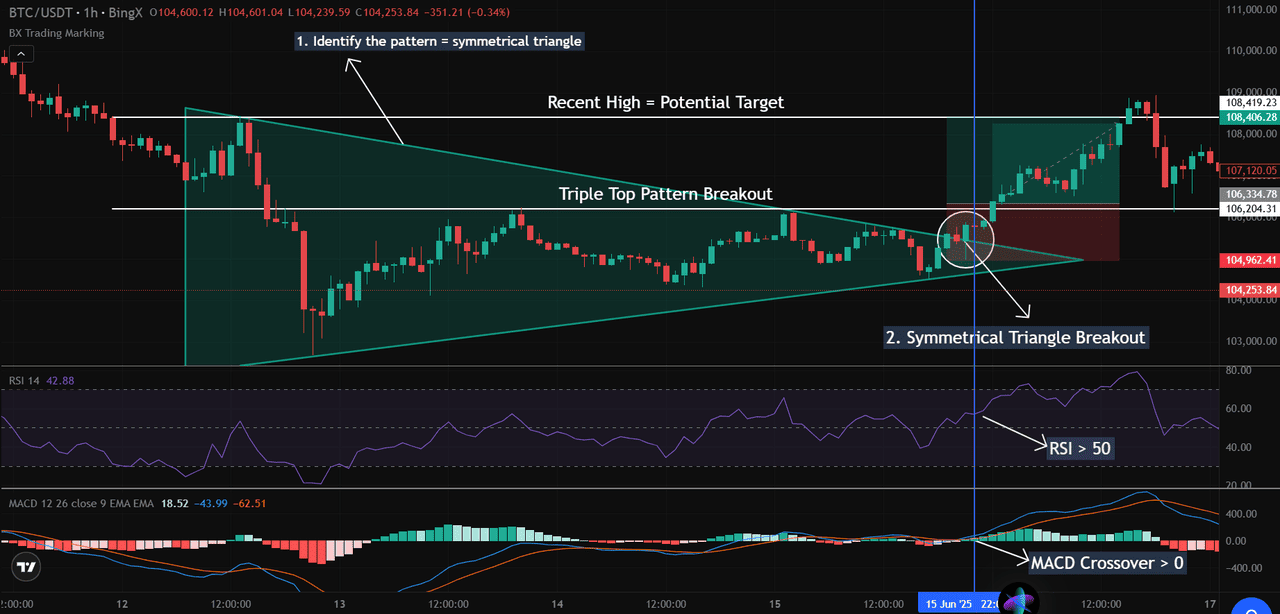Click the 'Symmetrical Triangle Breakout' annotation

pyautogui.click(x=1015, y=337)
